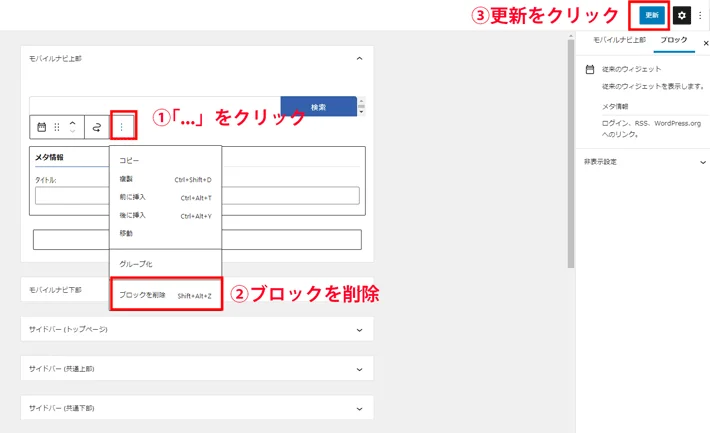Click ブロックを削除 menu item
Viewport: 710px width, 433px height.
coord(165,295)
